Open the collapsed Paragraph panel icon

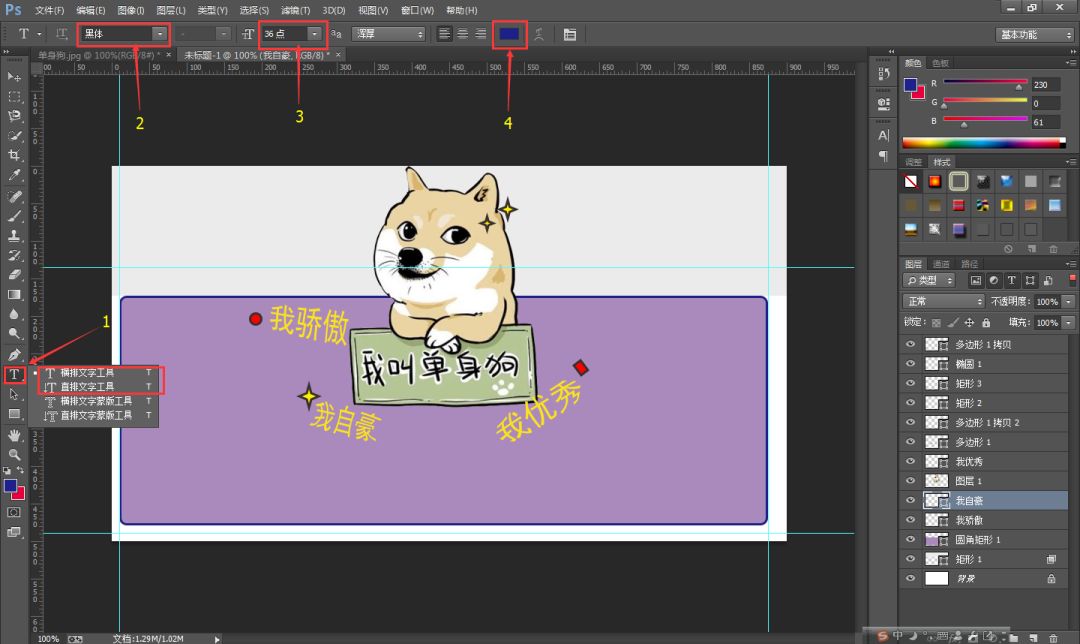[x=884, y=156]
